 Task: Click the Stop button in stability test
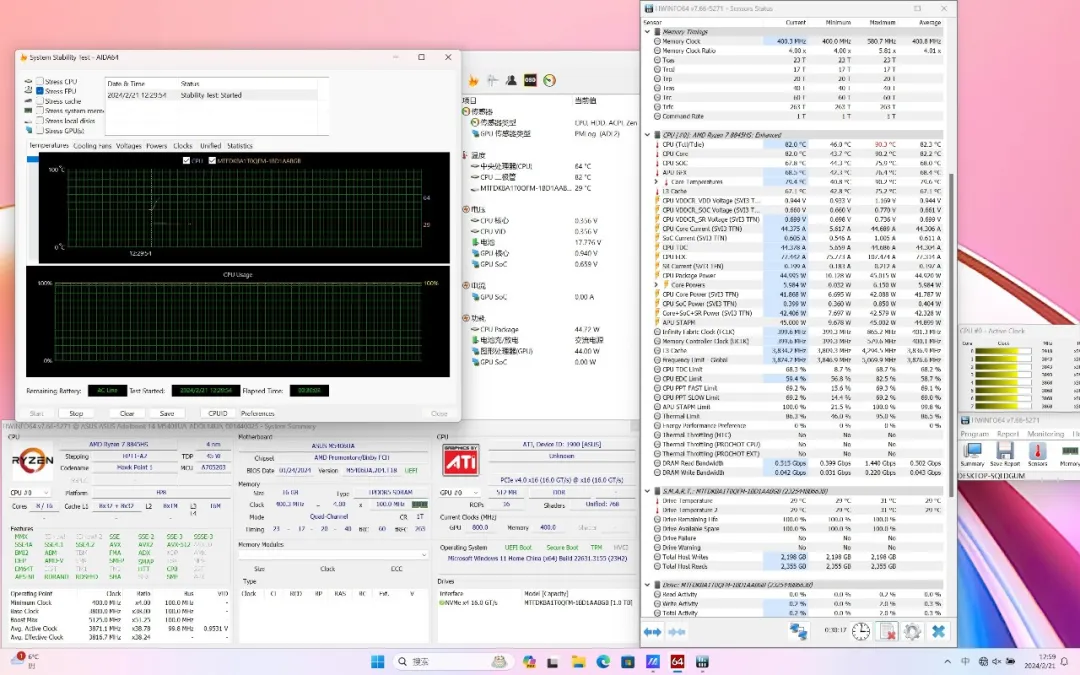point(76,413)
